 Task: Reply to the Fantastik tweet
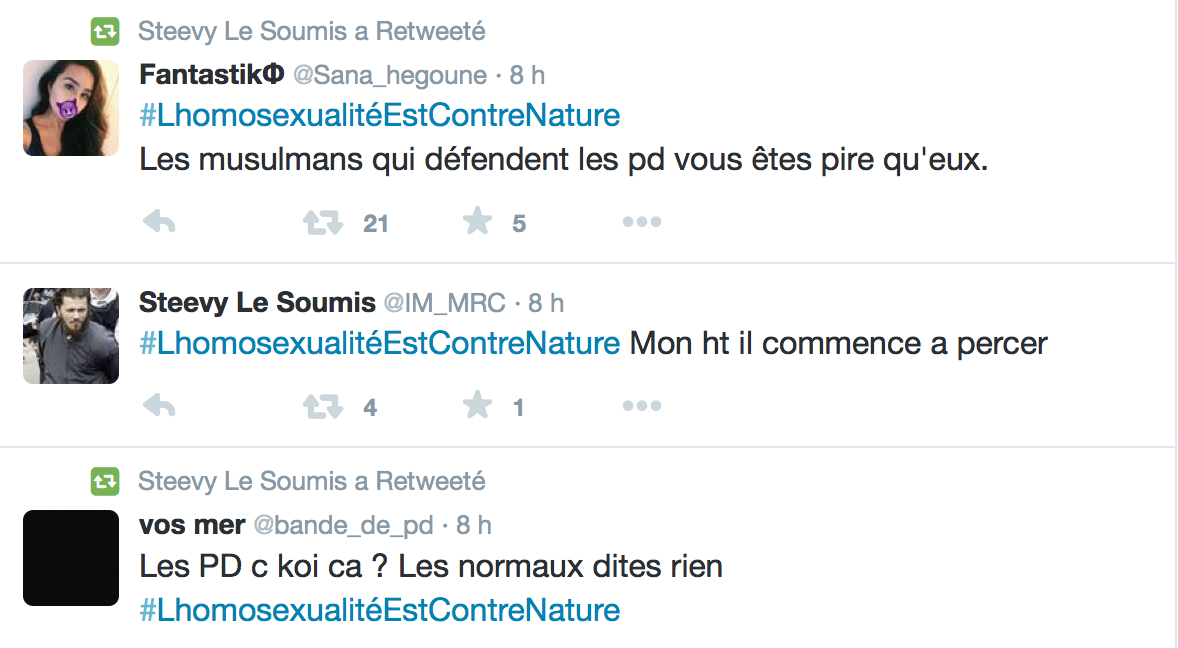(x=159, y=222)
